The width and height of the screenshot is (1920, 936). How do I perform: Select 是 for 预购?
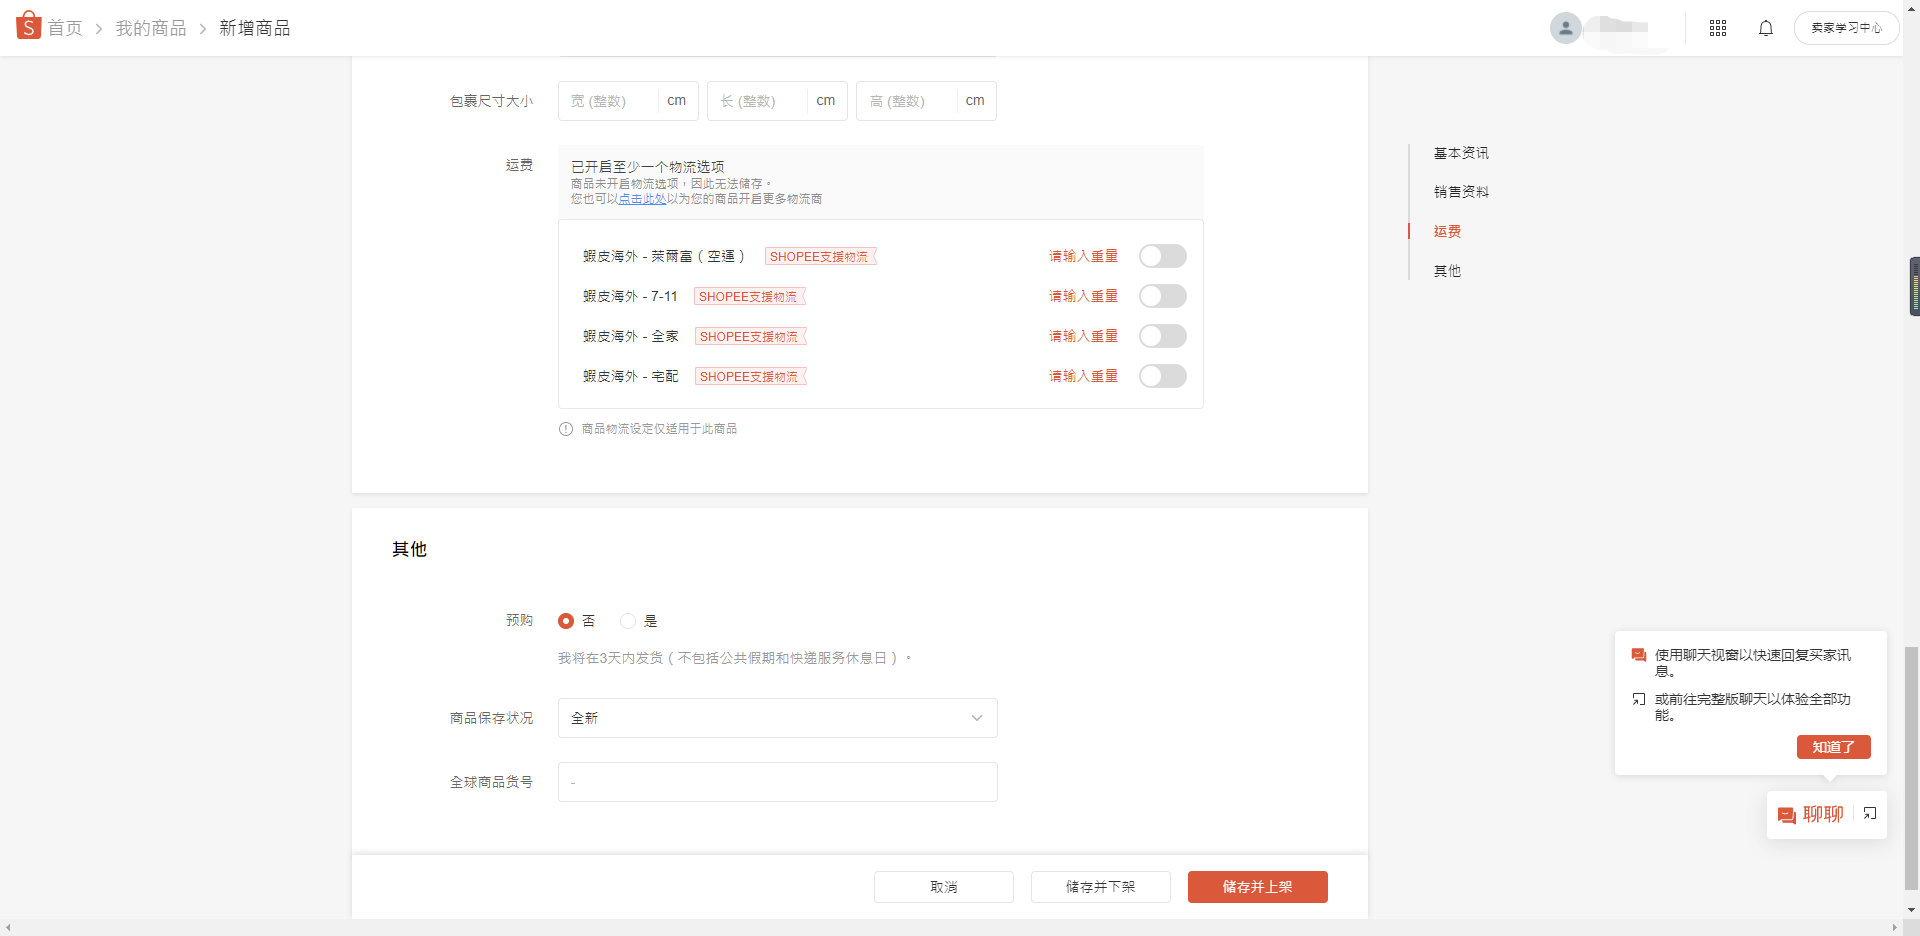point(628,621)
